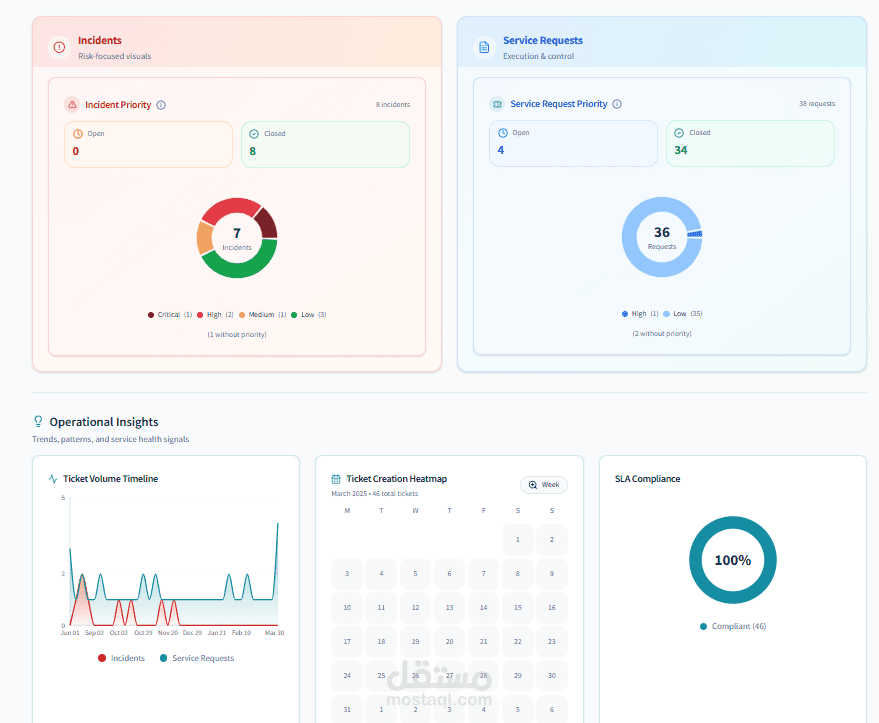Click the orange Medium donut segment
This screenshot has width=879, height=723.
point(204,238)
